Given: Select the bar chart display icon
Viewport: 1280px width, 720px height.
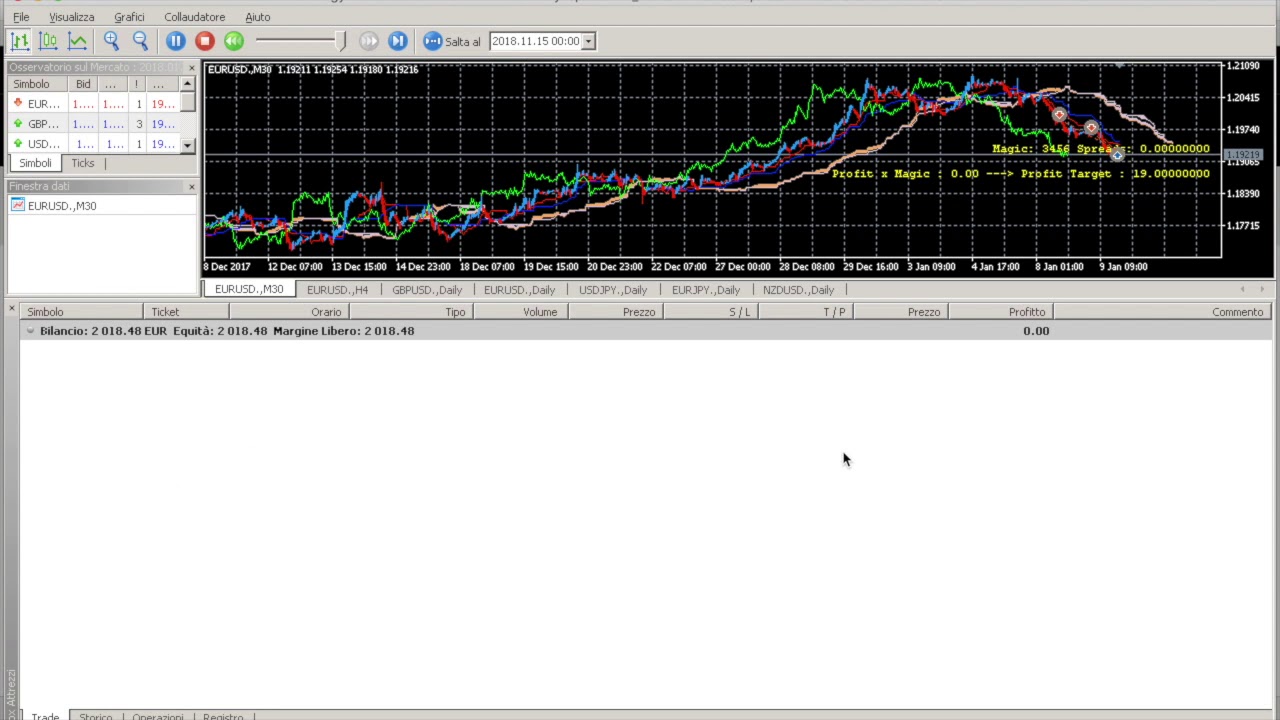Looking at the screenshot, I should pos(19,41).
